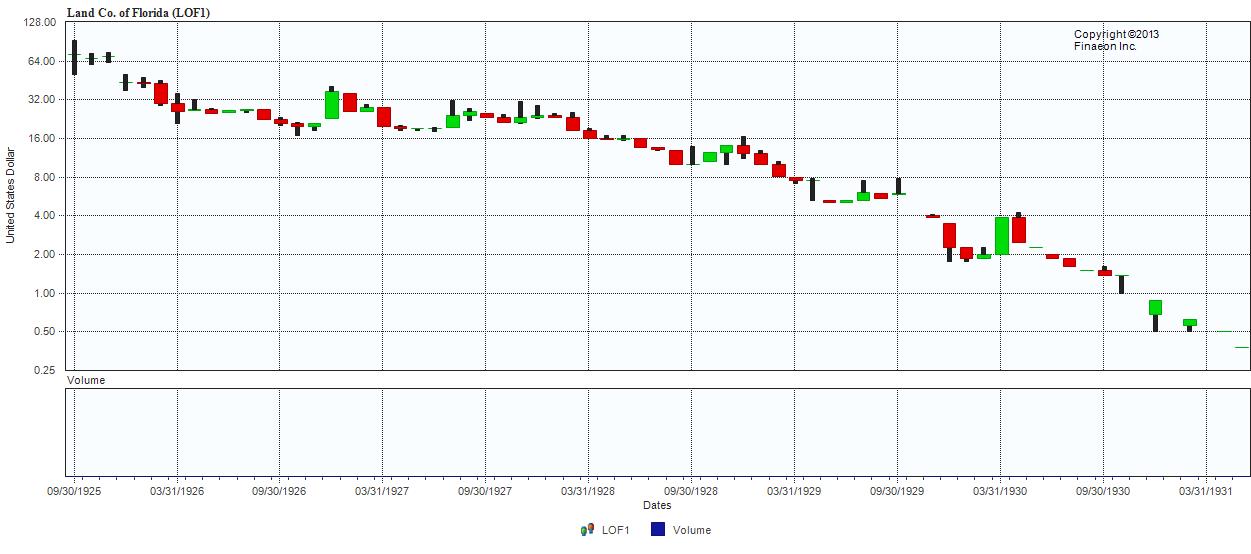Click the tall green candle after 09/30/1926
The width and height of the screenshot is (1251, 554).
tap(331, 104)
